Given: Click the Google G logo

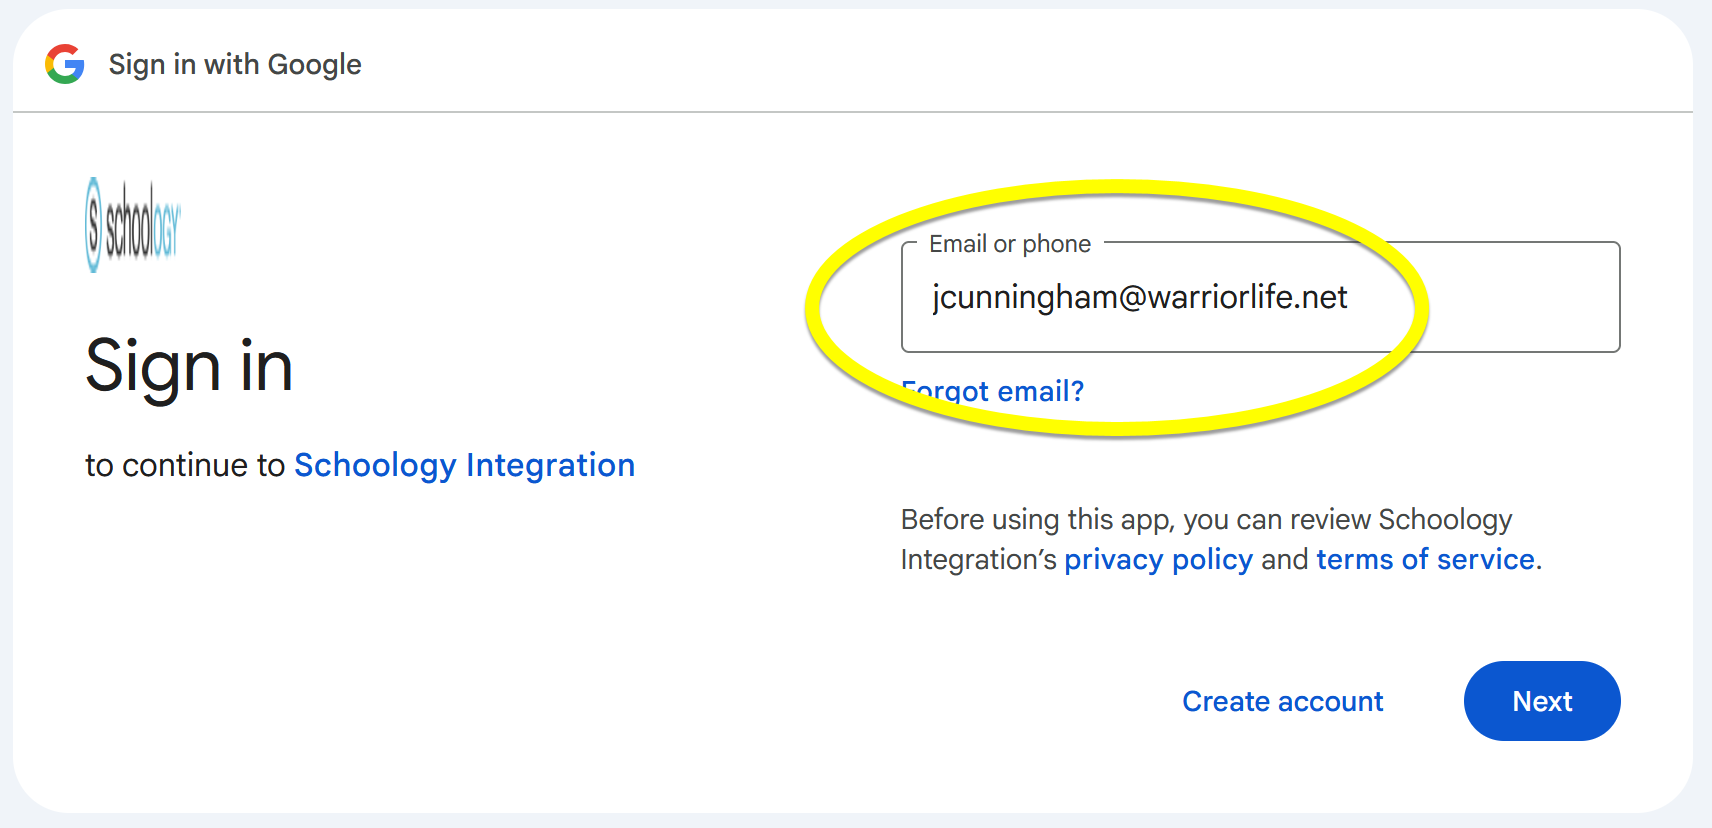Looking at the screenshot, I should tap(65, 64).
